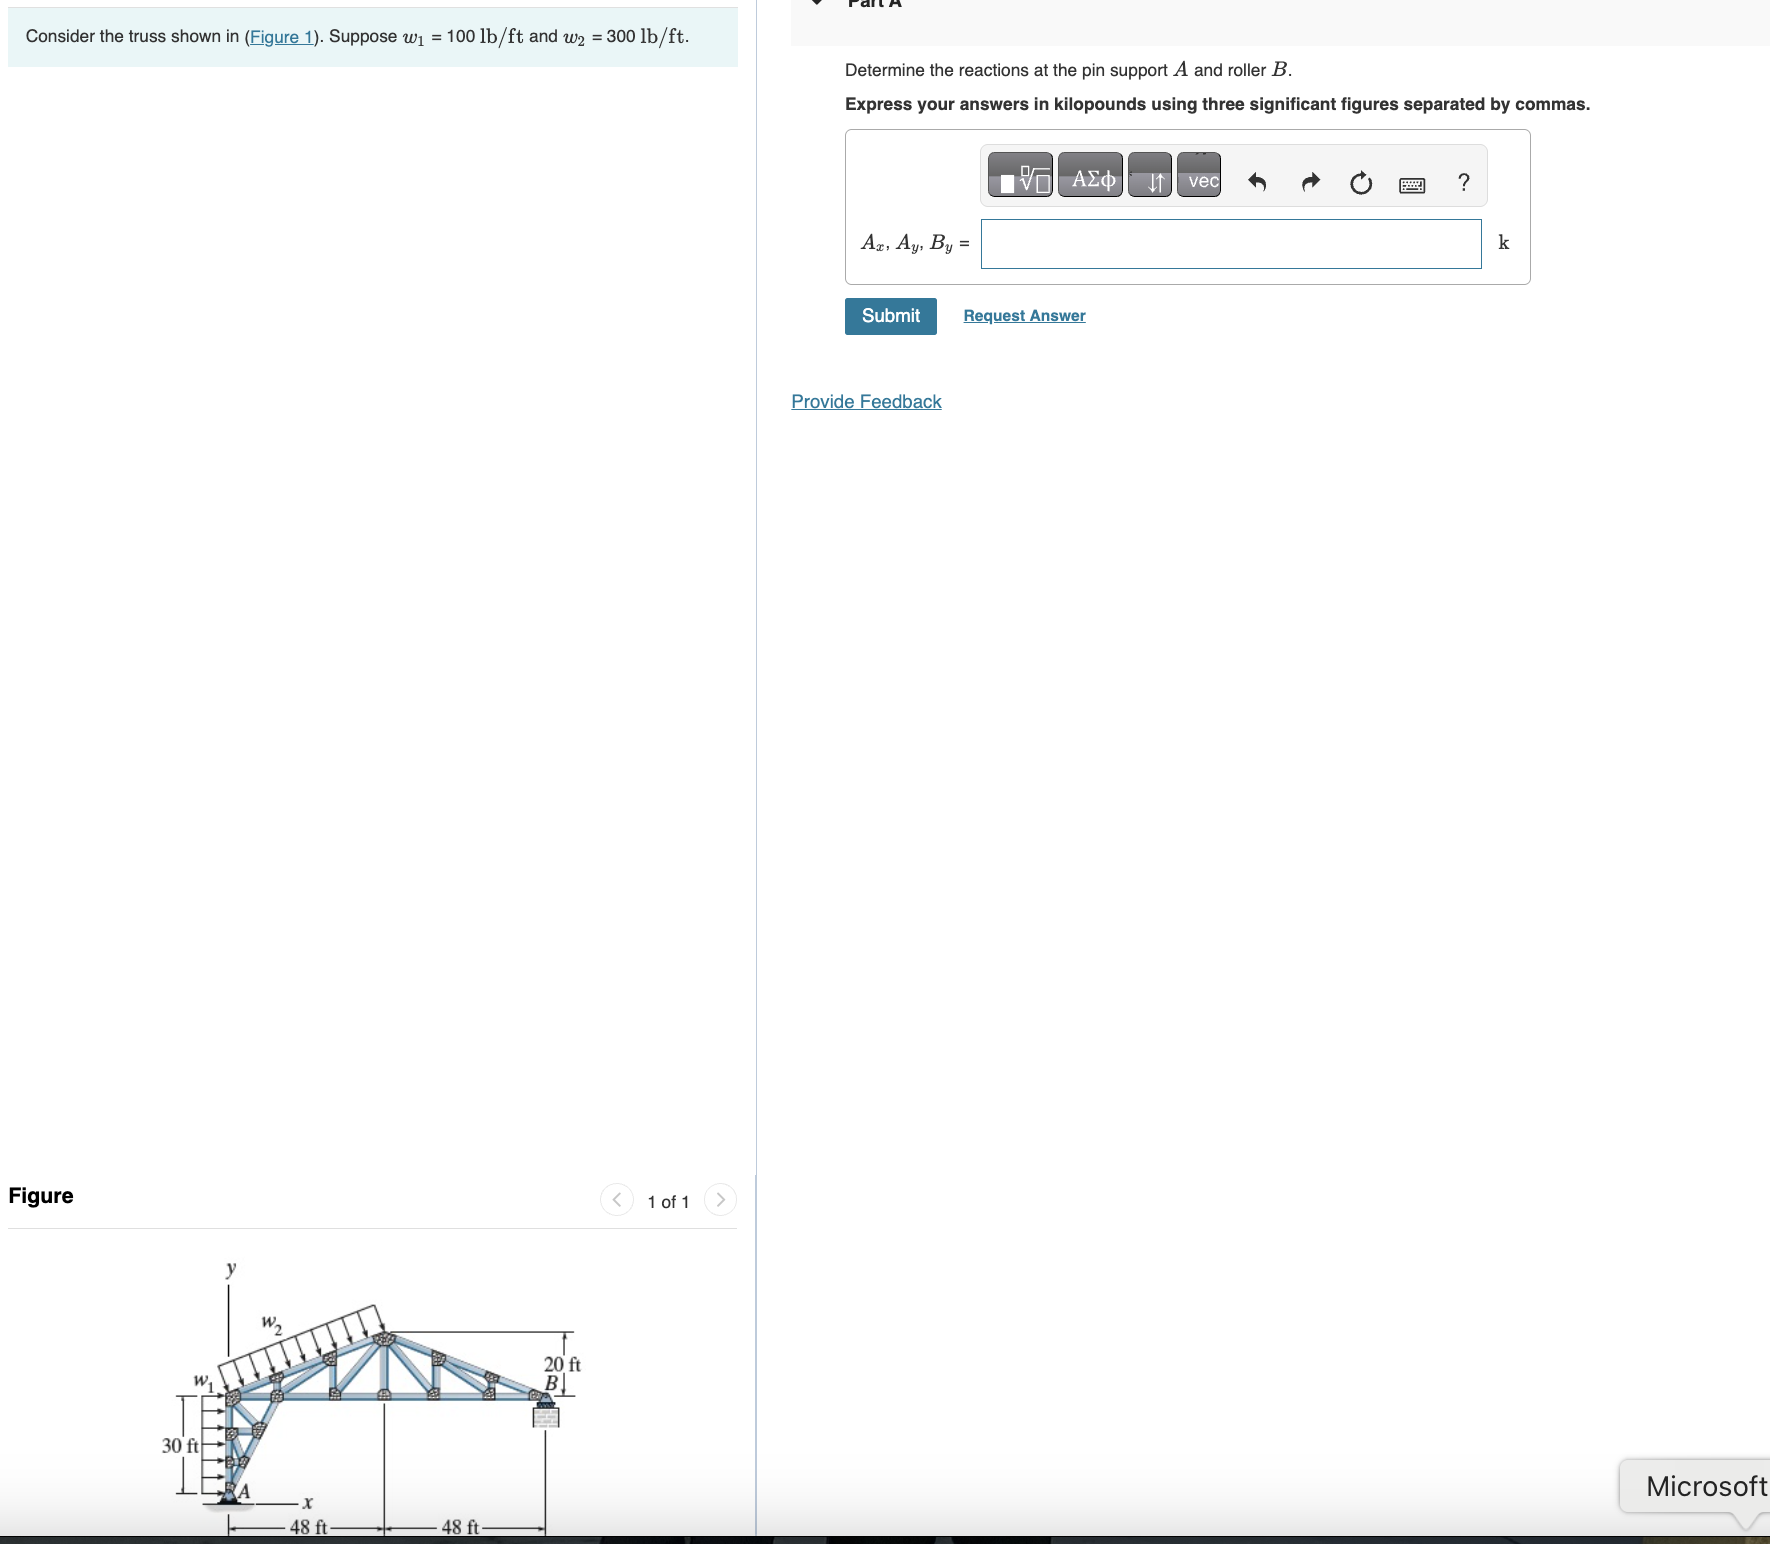Open the Greek symbols ΑΣΦ palette
This screenshot has height=1544, width=1770.
(x=1090, y=175)
